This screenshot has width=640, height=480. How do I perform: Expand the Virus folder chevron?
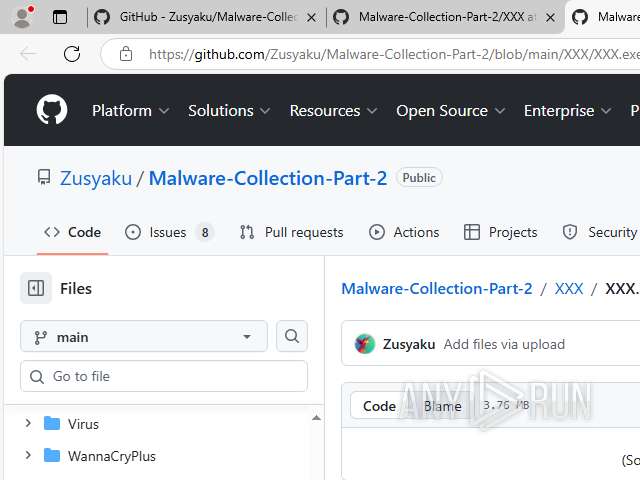click(28, 423)
